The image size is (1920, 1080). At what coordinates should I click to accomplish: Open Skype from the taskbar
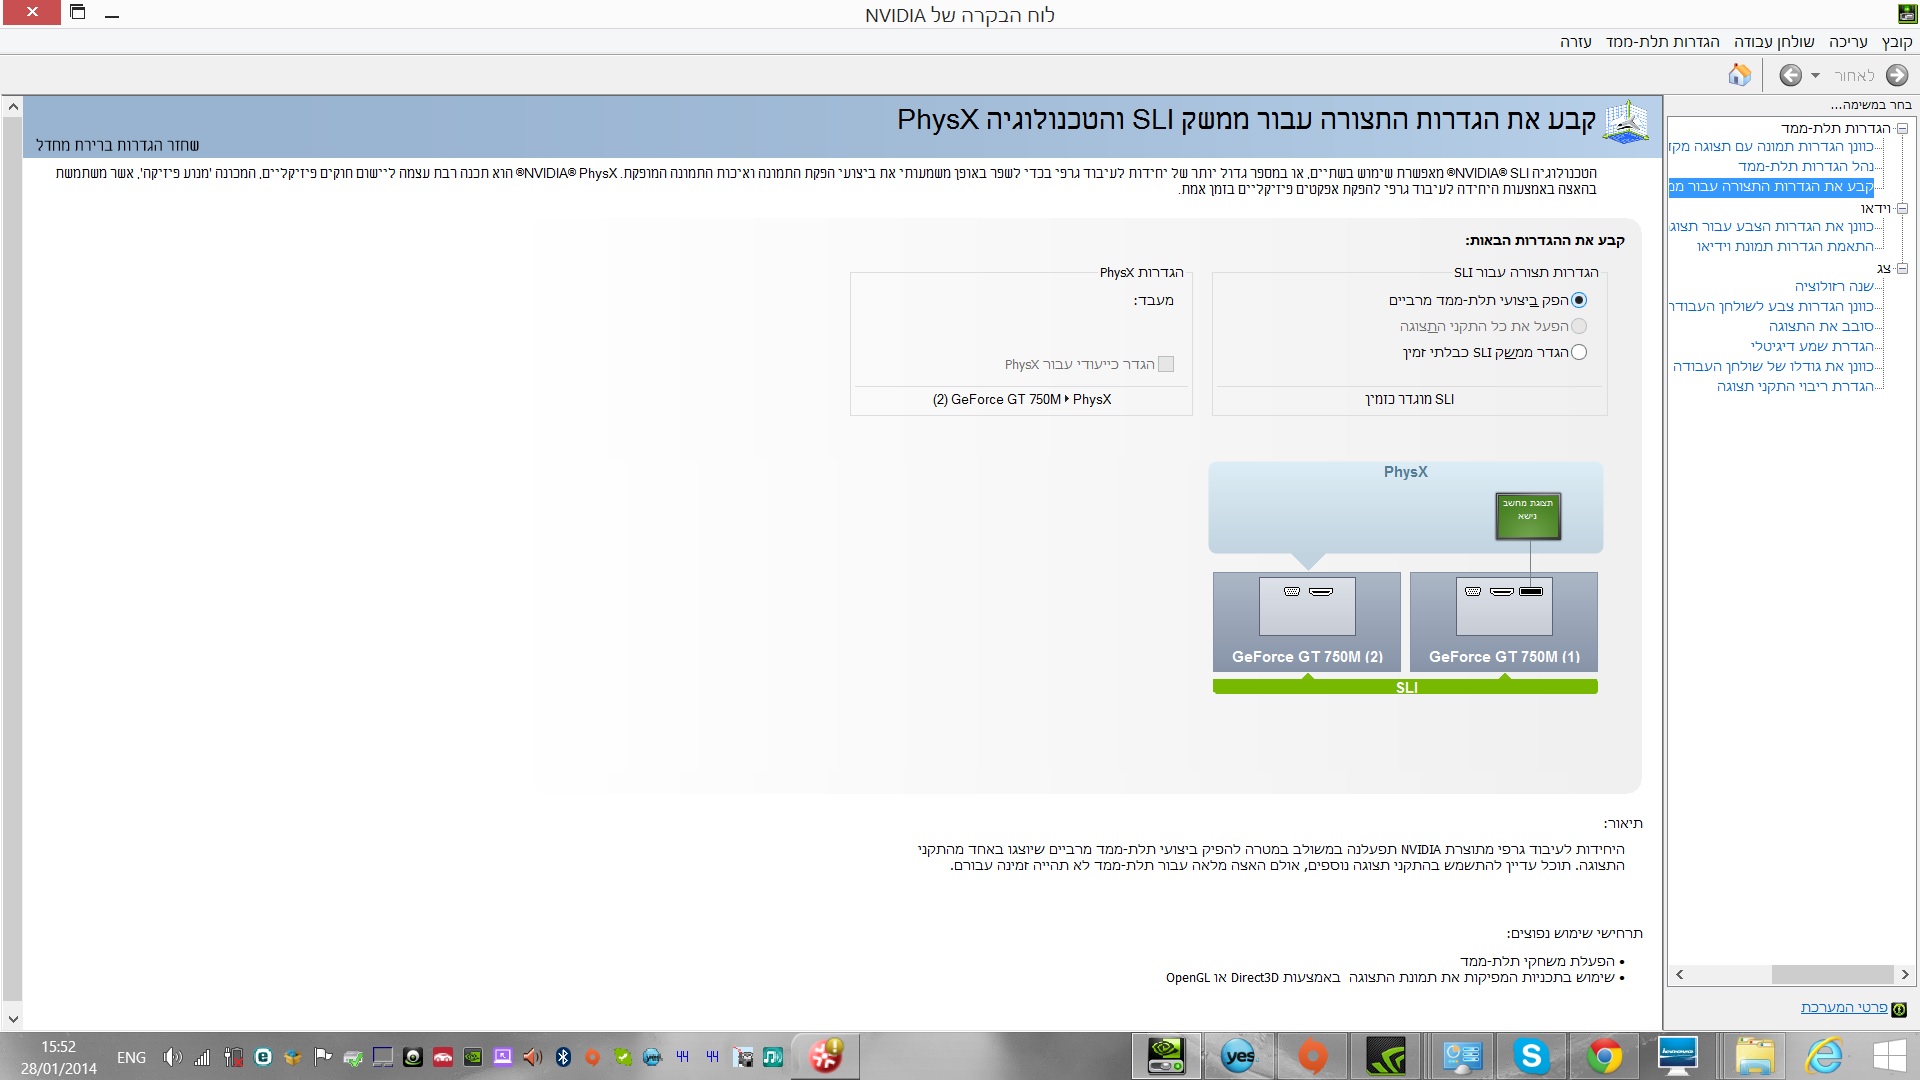point(1531,1056)
